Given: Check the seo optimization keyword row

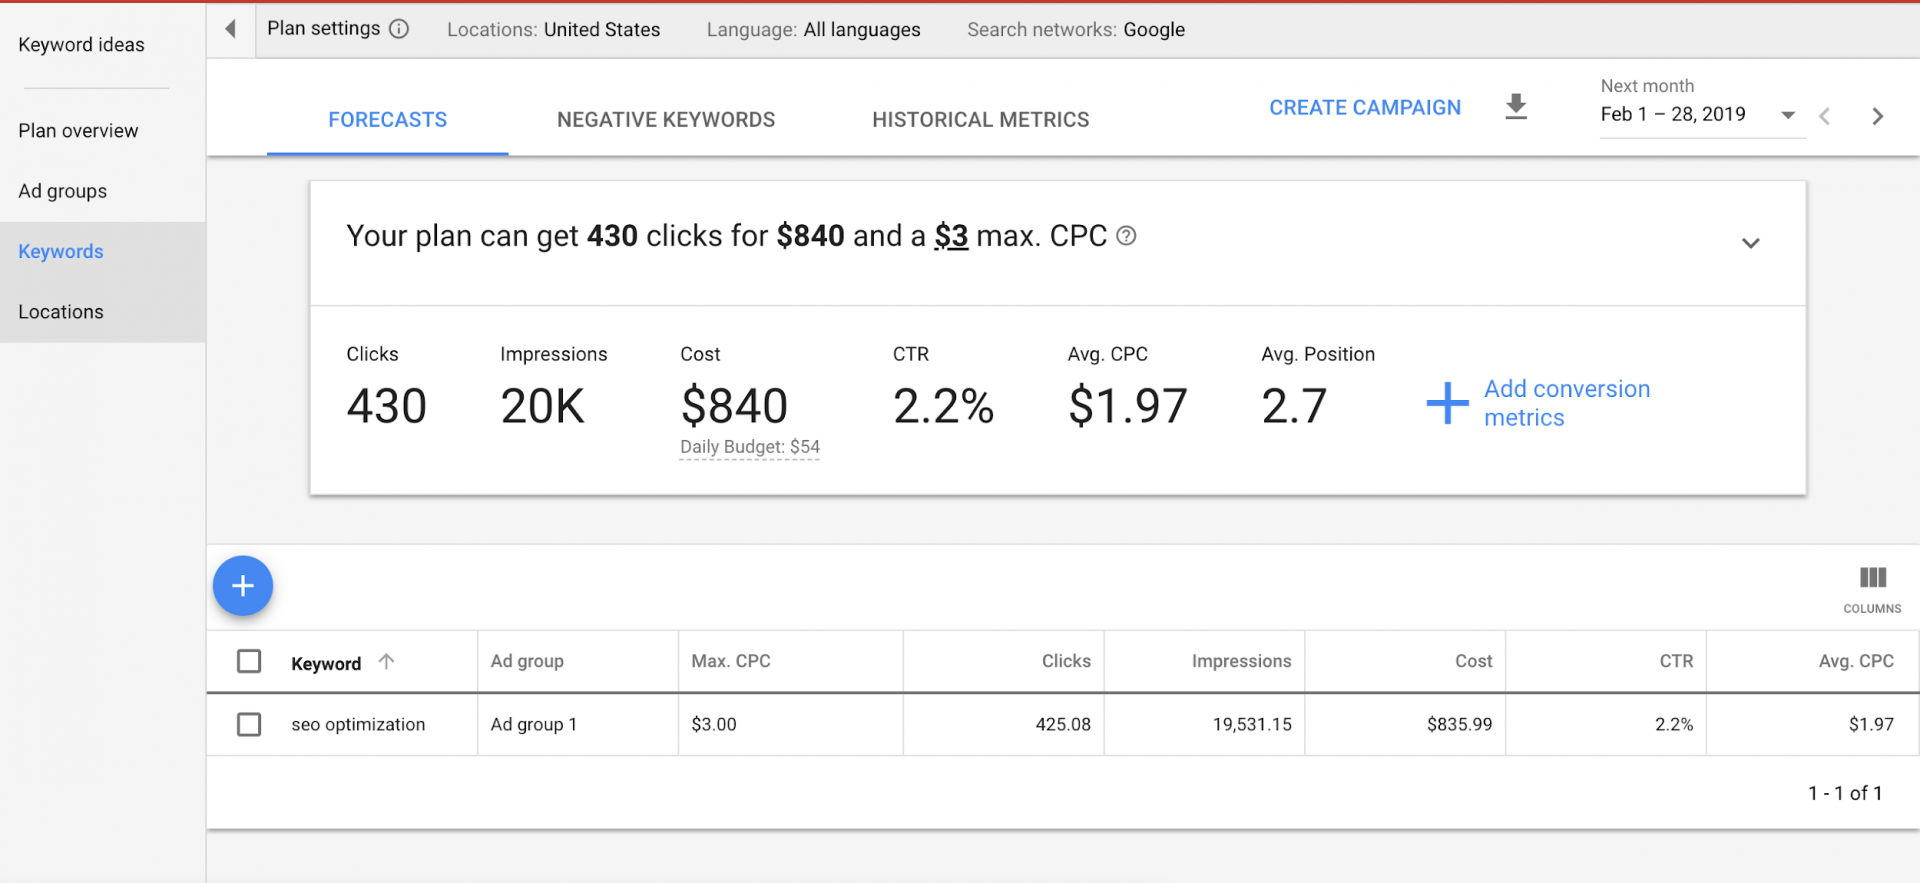Looking at the screenshot, I should pyautogui.click(x=249, y=724).
